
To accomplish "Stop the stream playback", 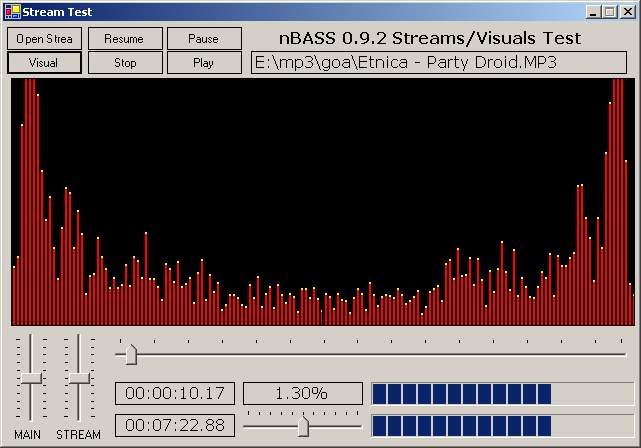I will (125, 63).
